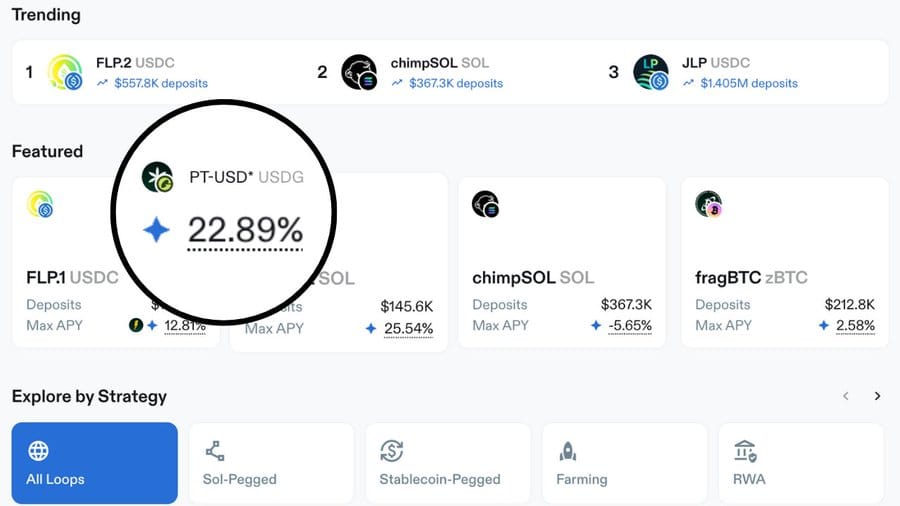Show next strategies with right chevron
The width and height of the screenshot is (900, 506).
point(877,396)
